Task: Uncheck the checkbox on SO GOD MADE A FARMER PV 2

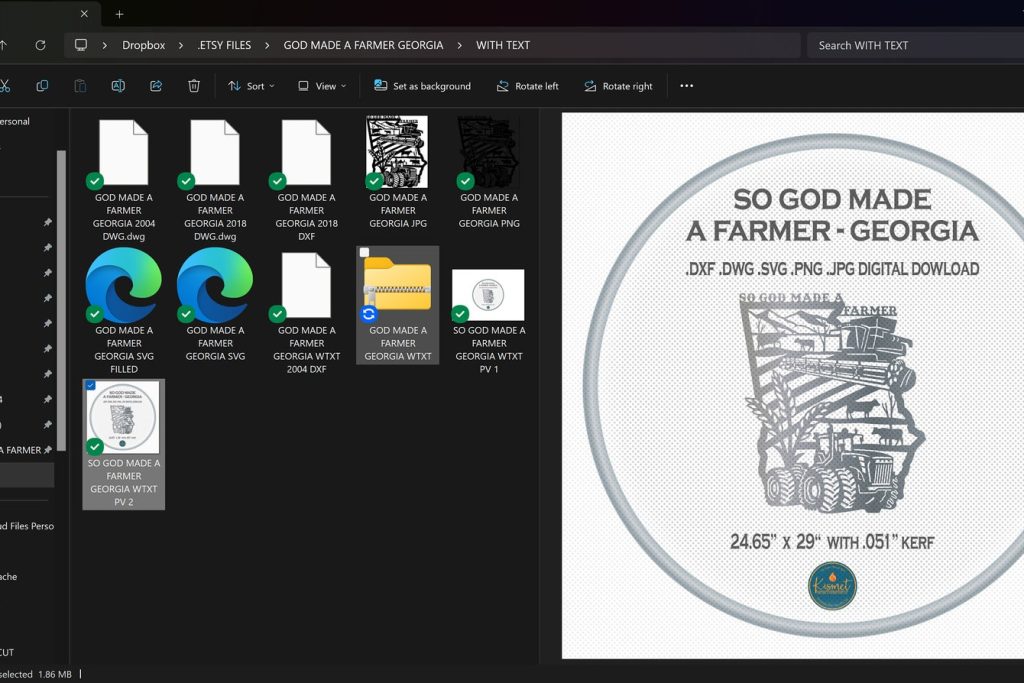Action: (x=91, y=386)
